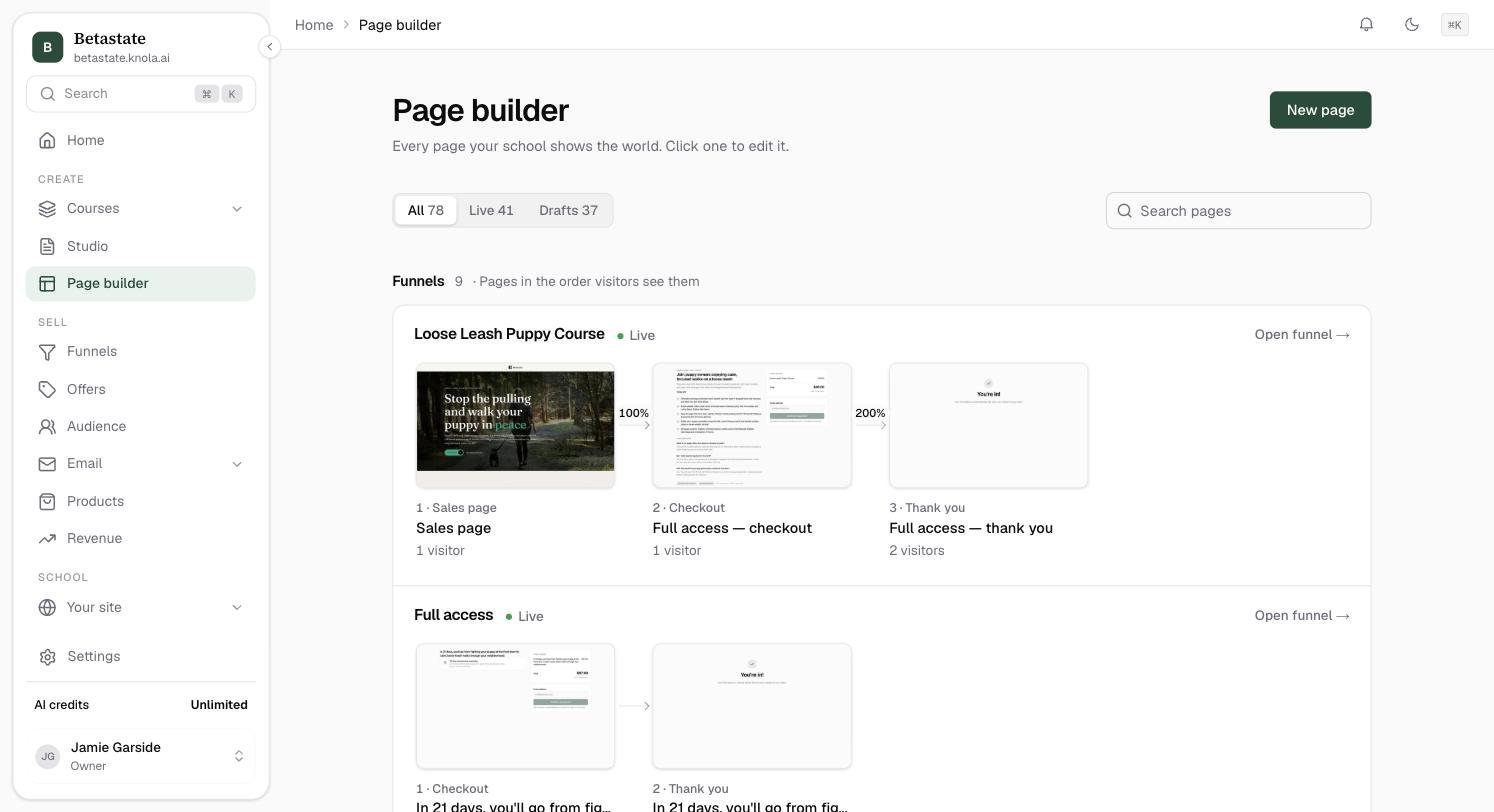Viewport: 1494px width, 812px height.
Task: Click the Betastate logo badge
Action: click(x=47, y=47)
